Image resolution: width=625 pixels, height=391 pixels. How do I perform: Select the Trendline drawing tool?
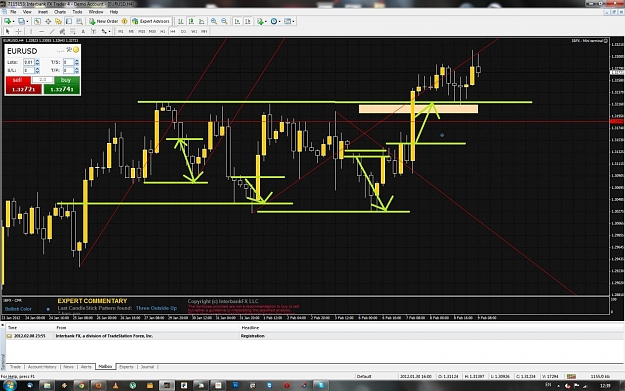pyautogui.click(x=52, y=31)
